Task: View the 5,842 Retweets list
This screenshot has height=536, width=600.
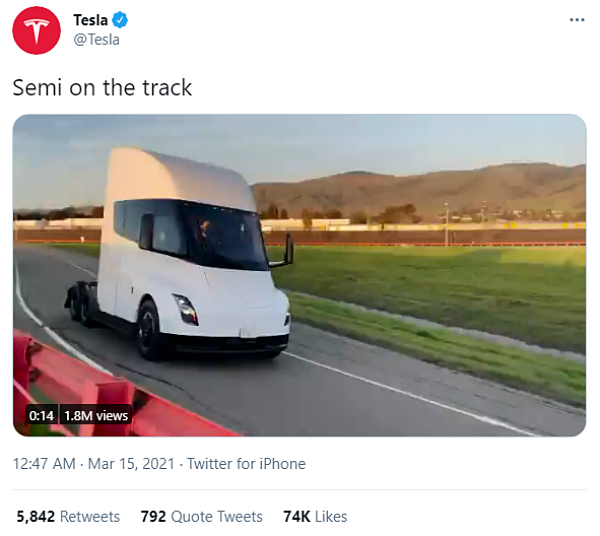Action: [x=68, y=516]
